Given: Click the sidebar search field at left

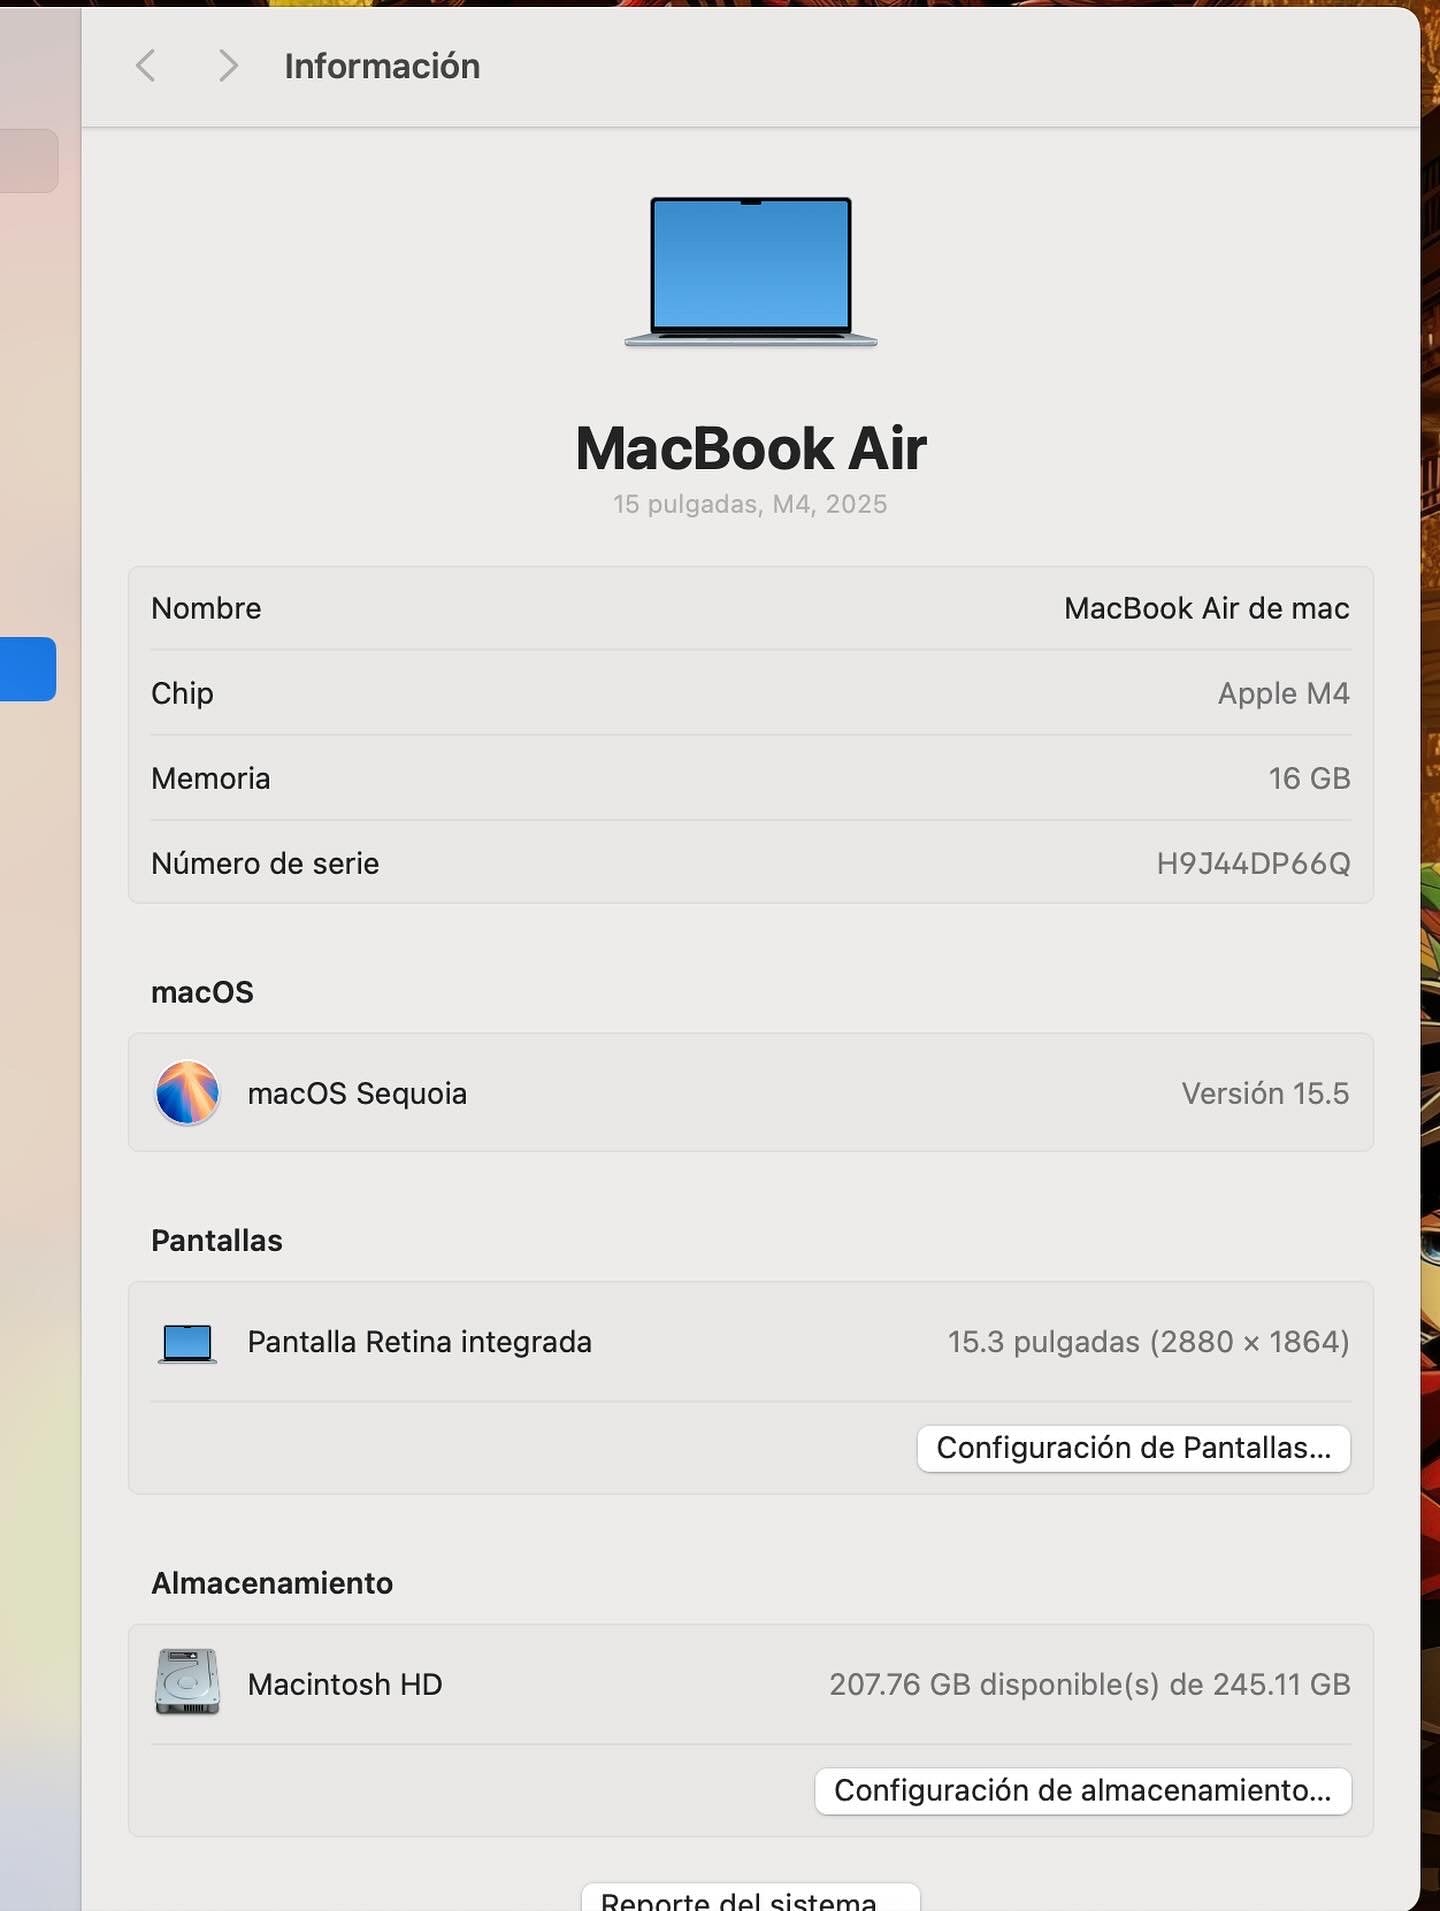Looking at the screenshot, I should click(29, 160).
